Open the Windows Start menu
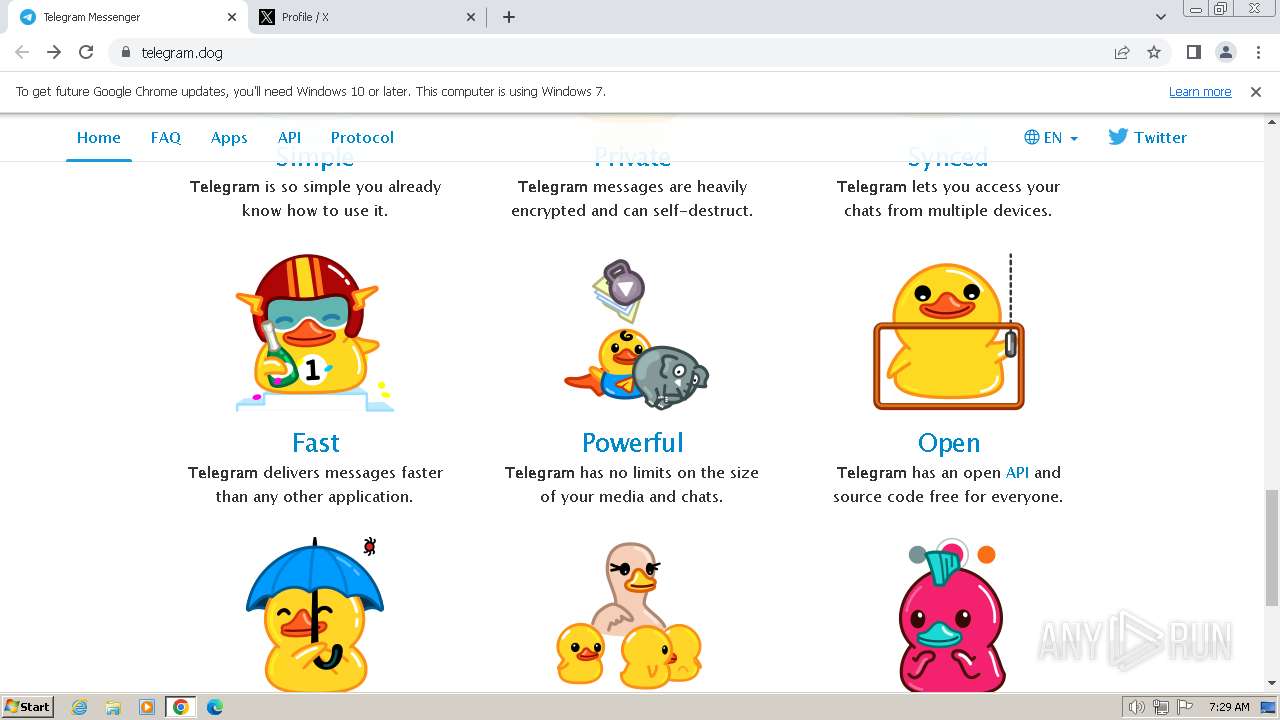 (27, 707)
